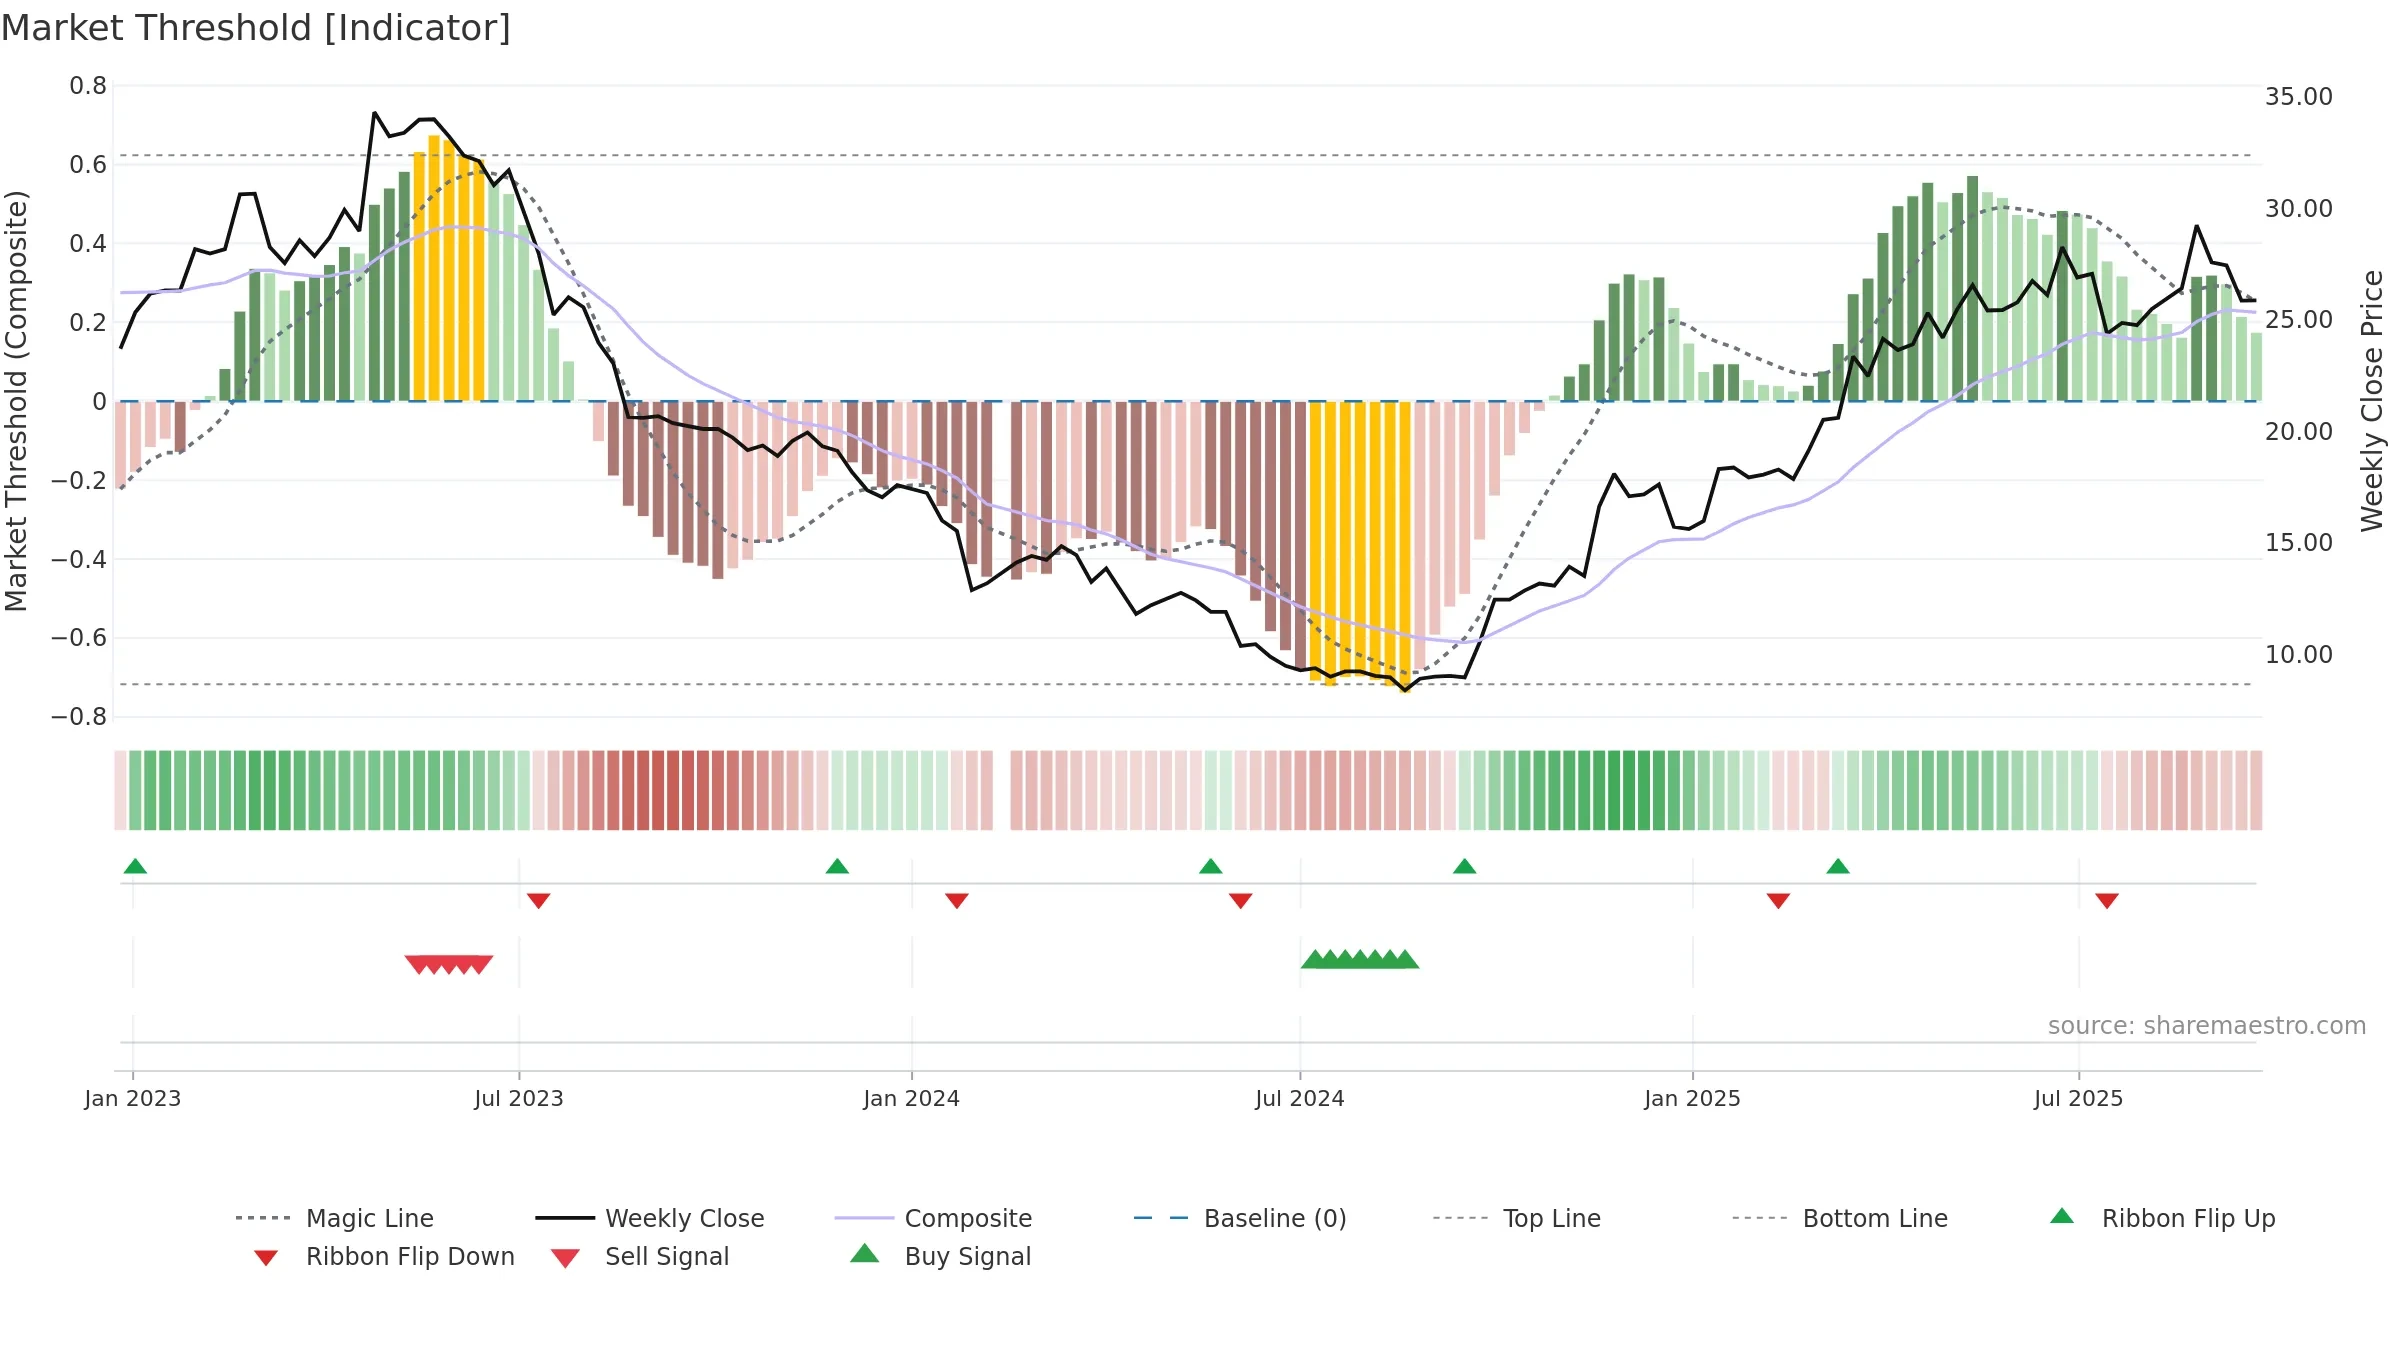Toggle the Top Line legend entry
This screenshot has height=1350, width=2400.
pos(1517,1218)
